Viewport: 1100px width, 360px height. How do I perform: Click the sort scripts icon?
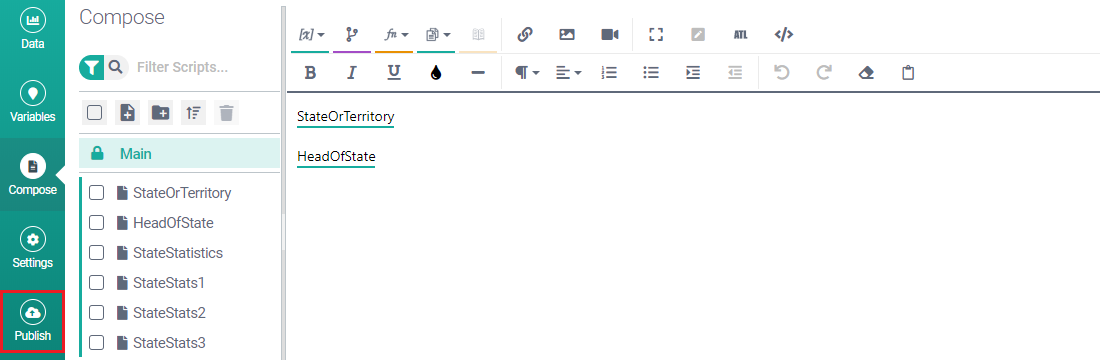[x=193, y=112]
